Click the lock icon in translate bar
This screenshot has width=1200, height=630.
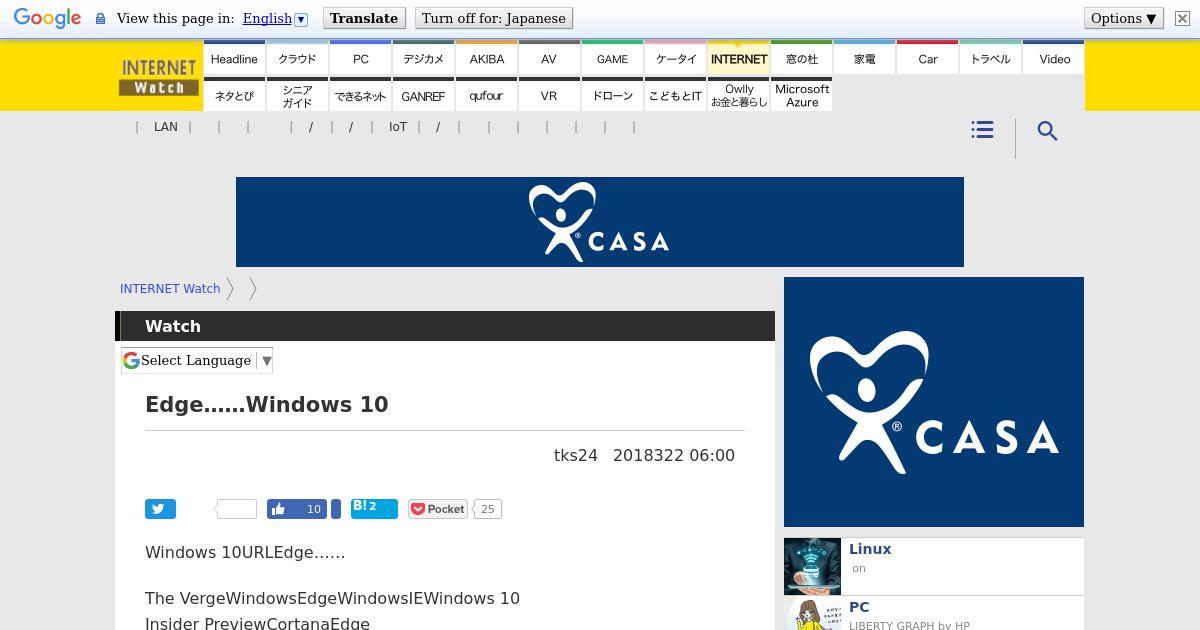pos(100,18)
